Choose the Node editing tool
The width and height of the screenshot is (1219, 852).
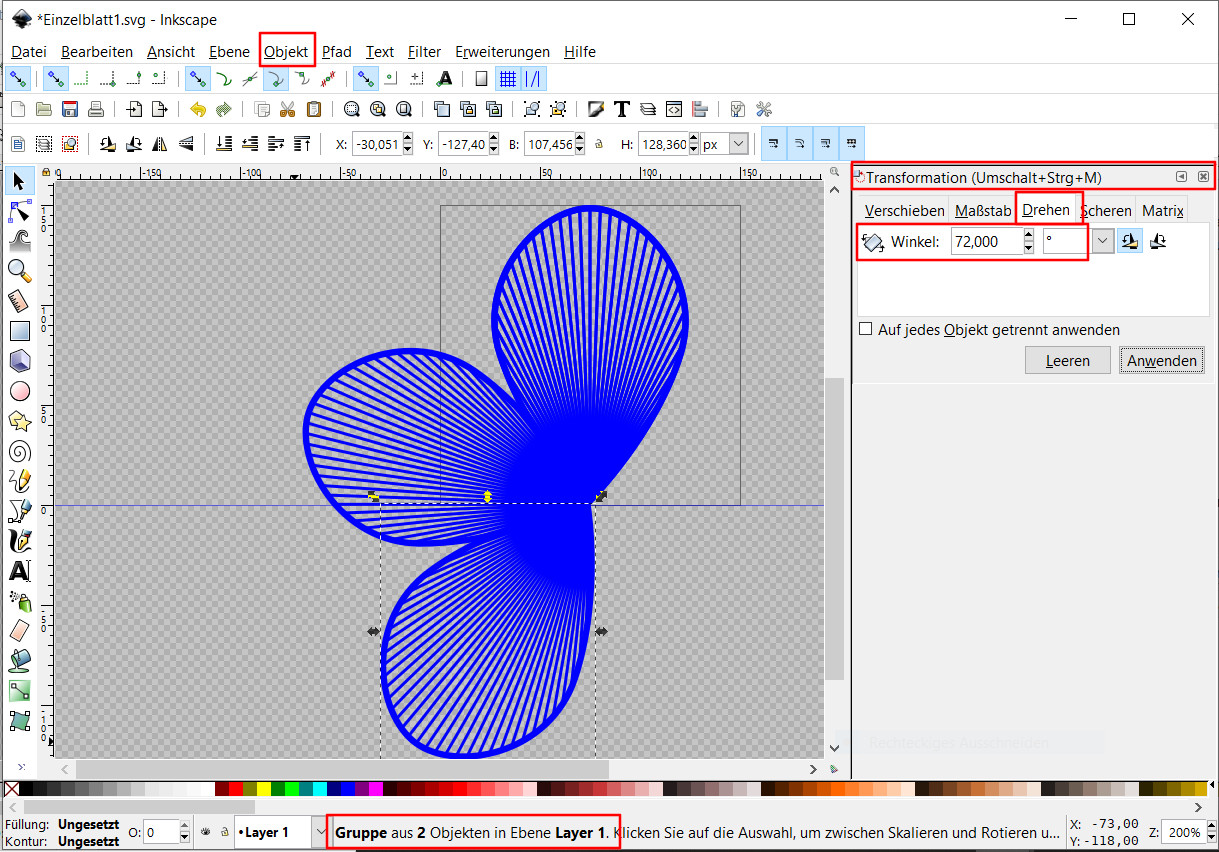(19, 210)
